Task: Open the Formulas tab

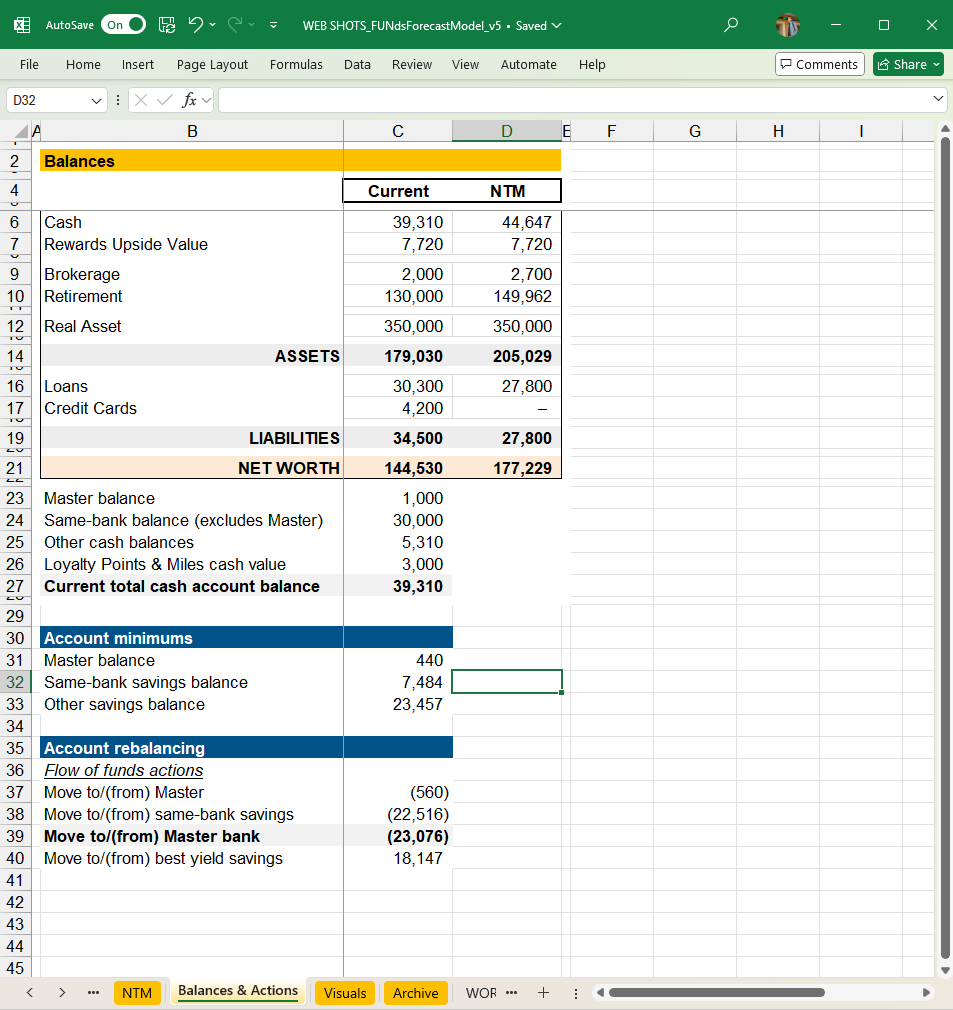Action: pos(296,64)
